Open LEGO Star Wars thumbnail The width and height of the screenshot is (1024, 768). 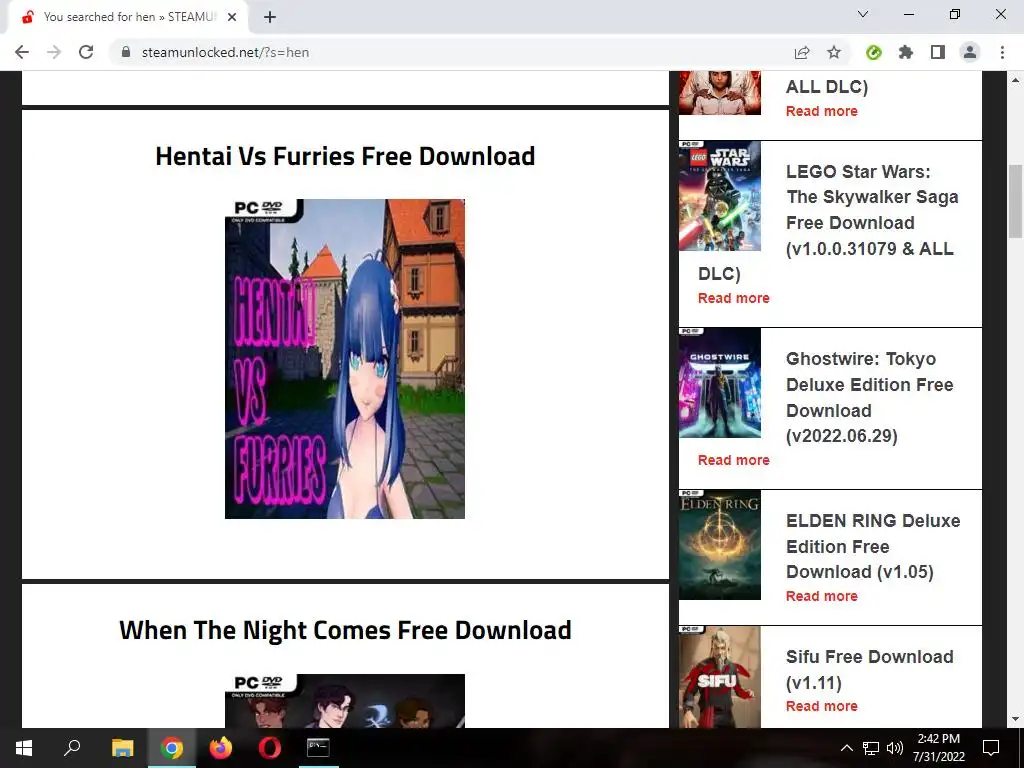tap(720, 196)
